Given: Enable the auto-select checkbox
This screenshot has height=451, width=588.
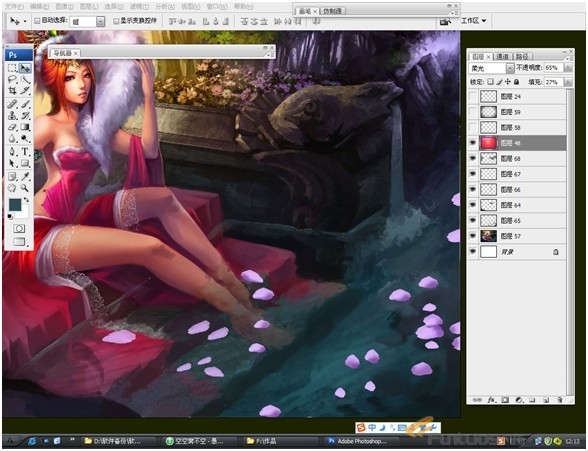Looking at the screenshot, I should click(x=37, y=21).
